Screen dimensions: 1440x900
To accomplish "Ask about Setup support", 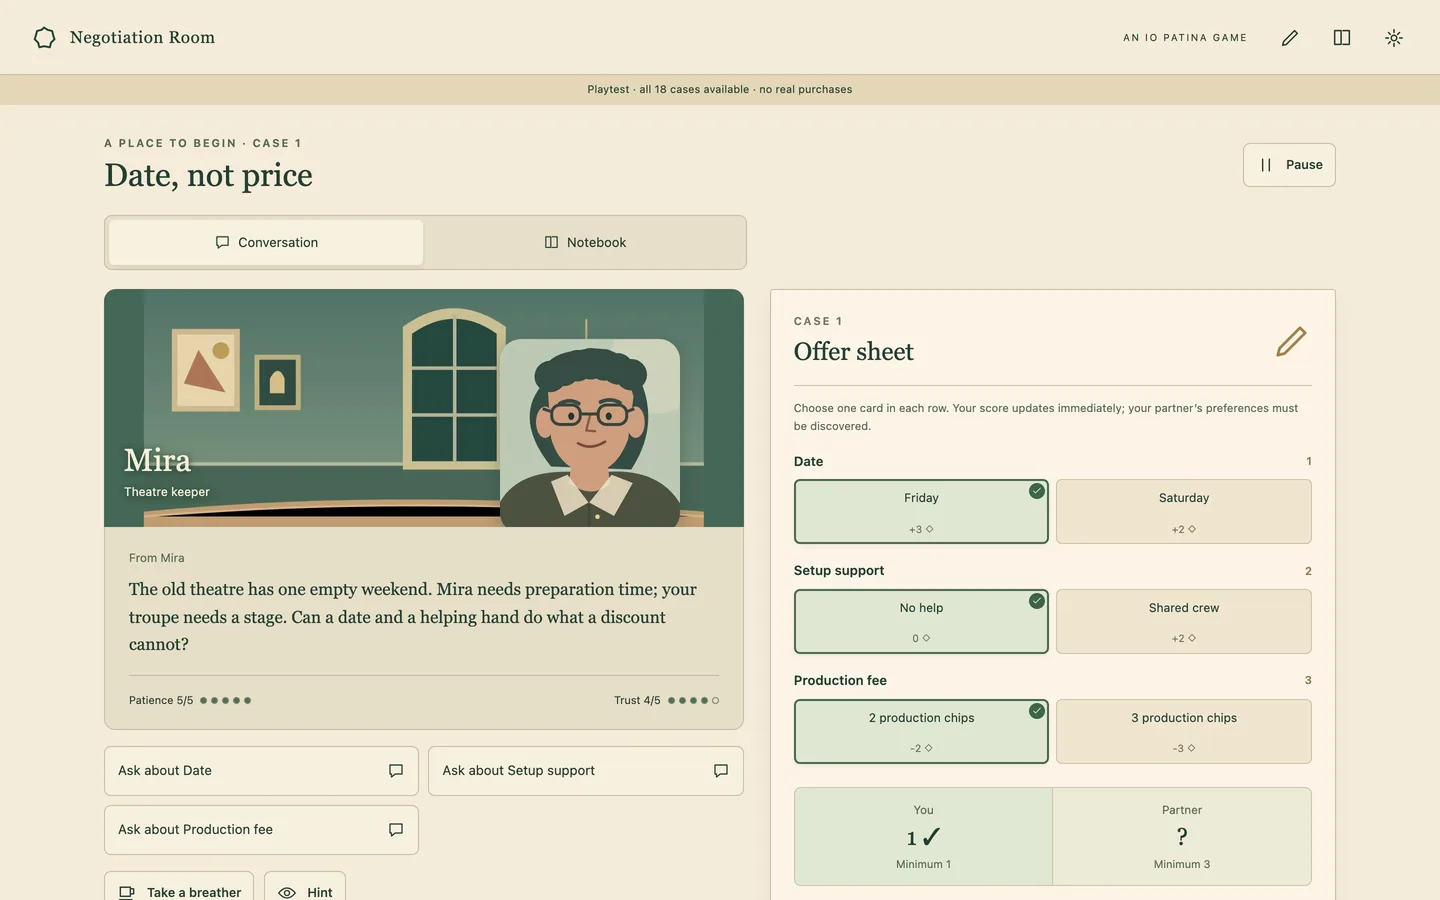I will click(586, 771).
